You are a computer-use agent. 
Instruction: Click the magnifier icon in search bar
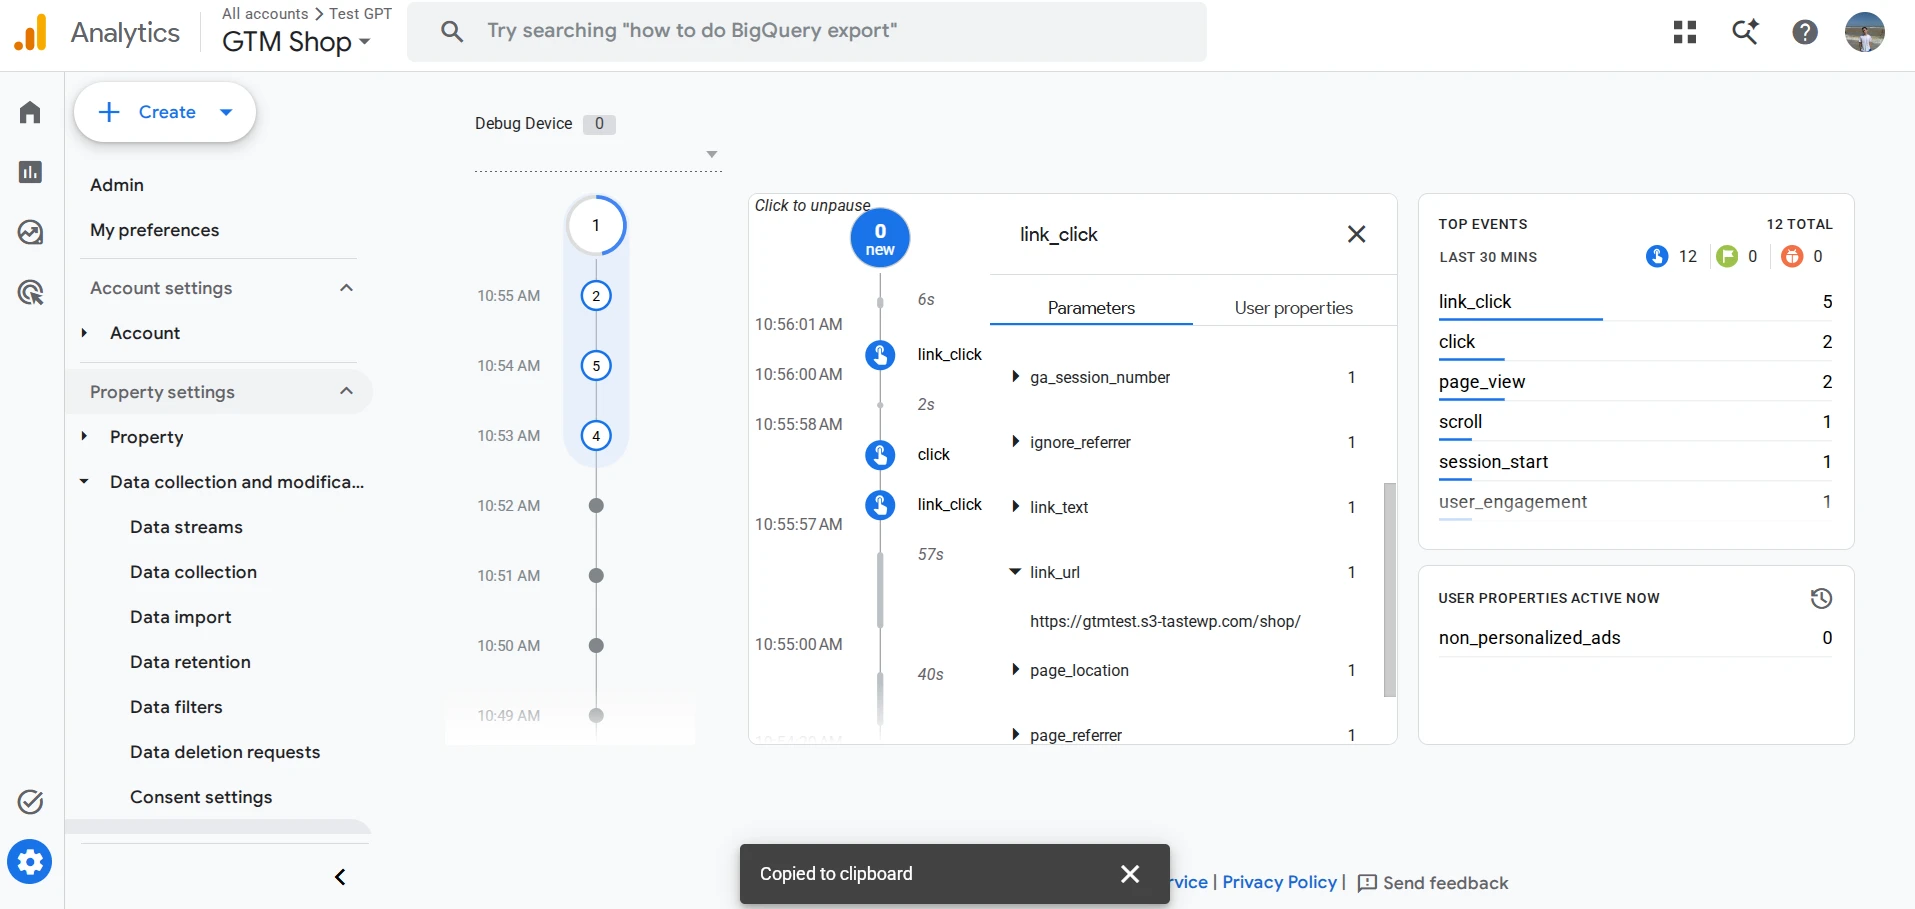coord(452,31)
